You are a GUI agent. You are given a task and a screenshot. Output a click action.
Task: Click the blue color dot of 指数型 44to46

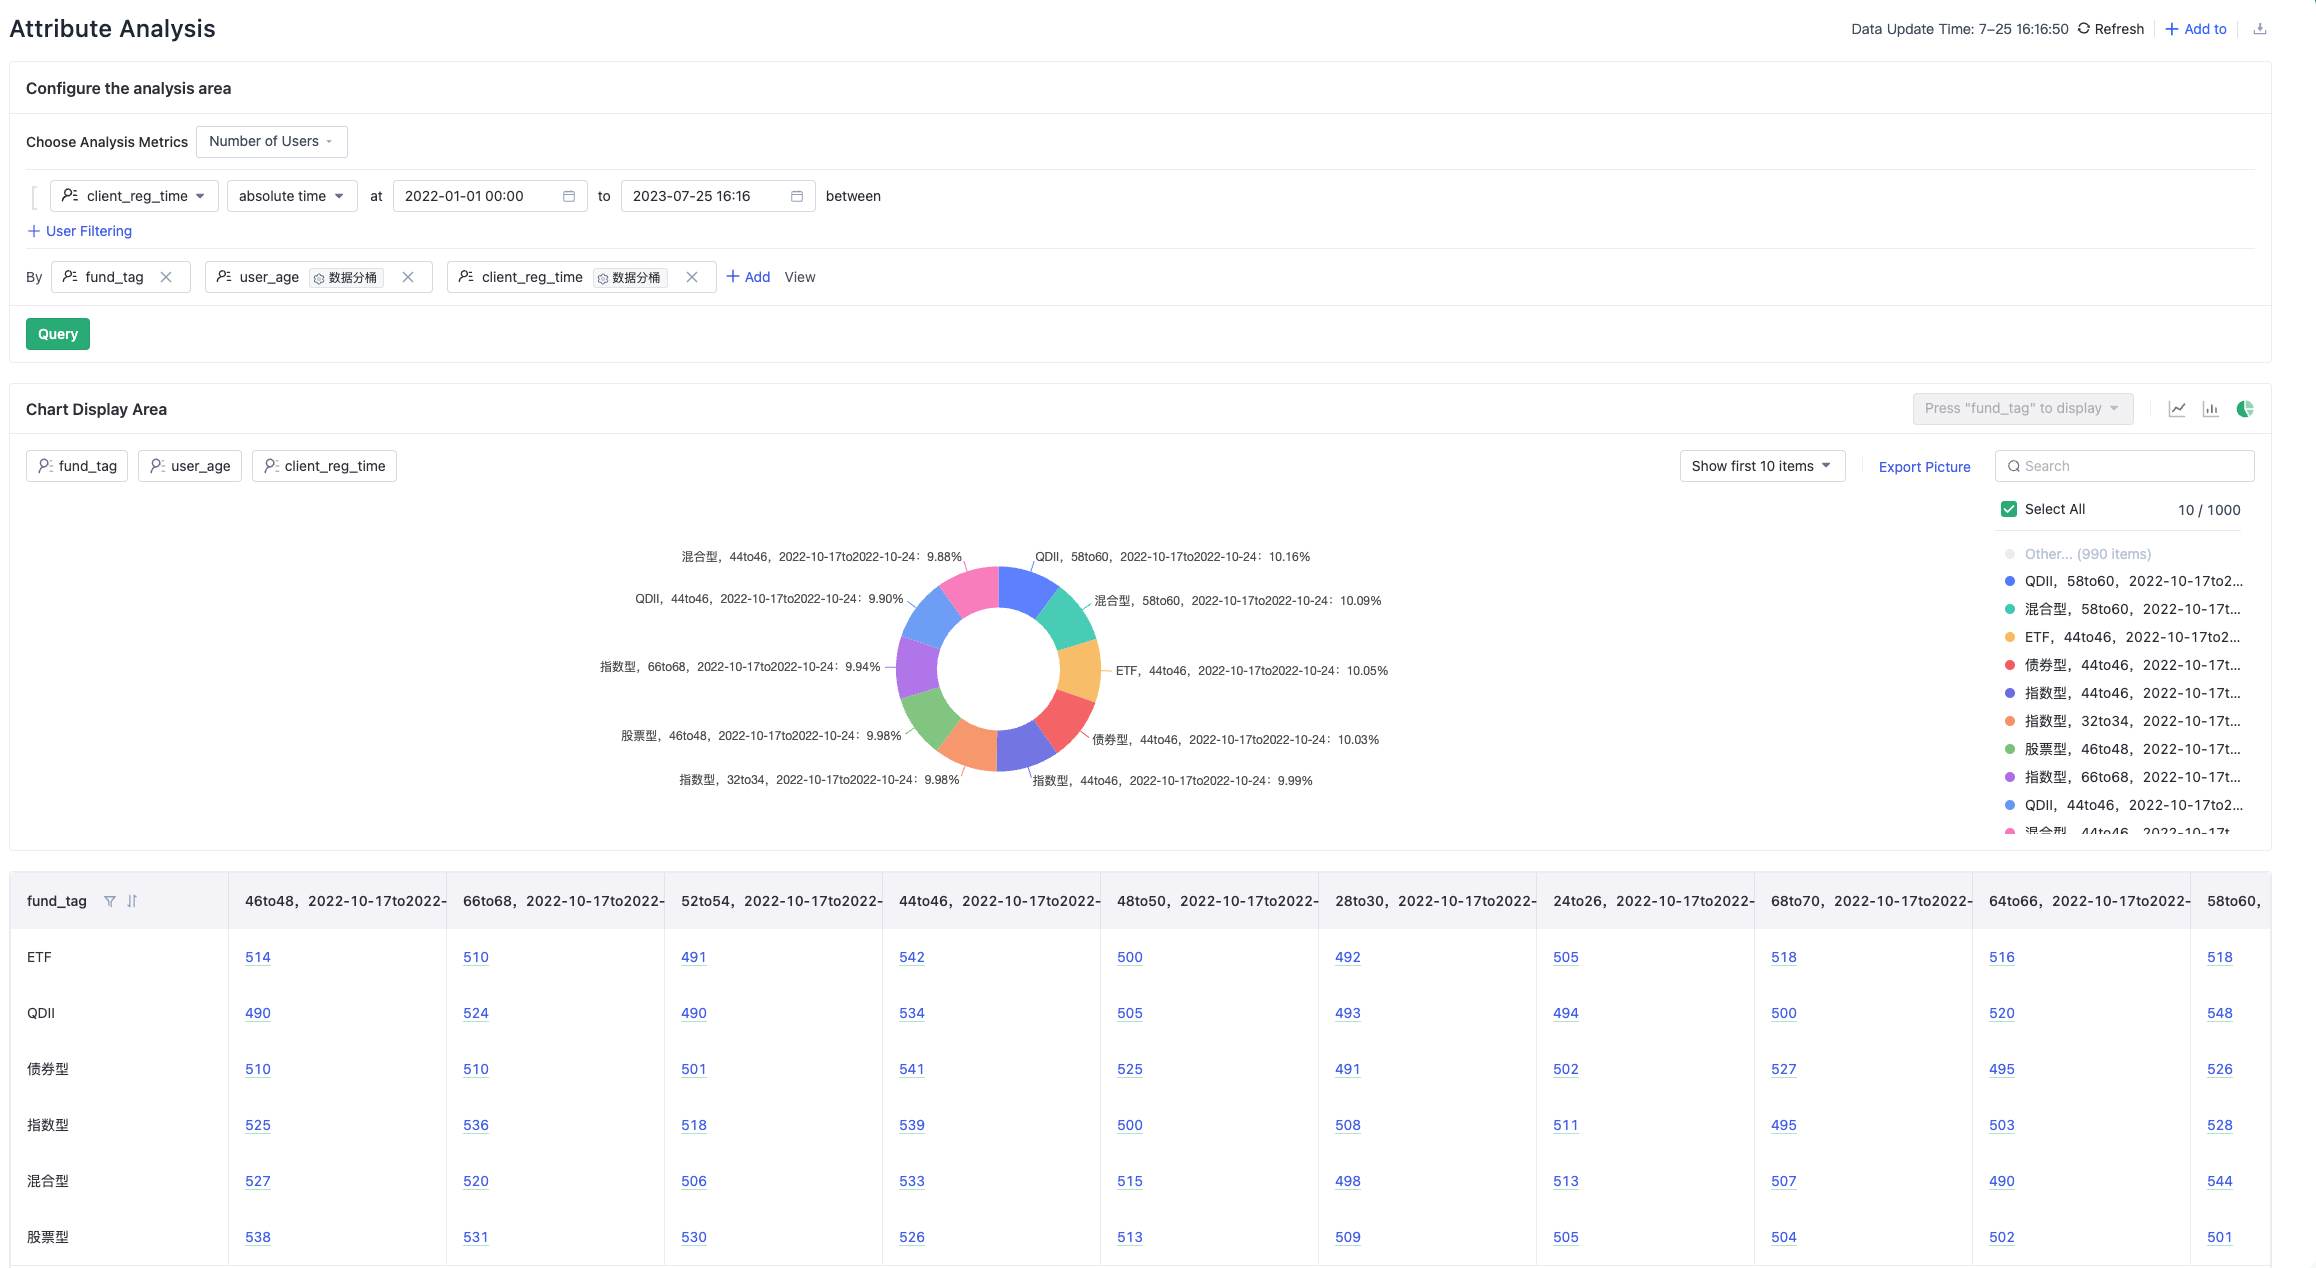(x=2009, y=693)
